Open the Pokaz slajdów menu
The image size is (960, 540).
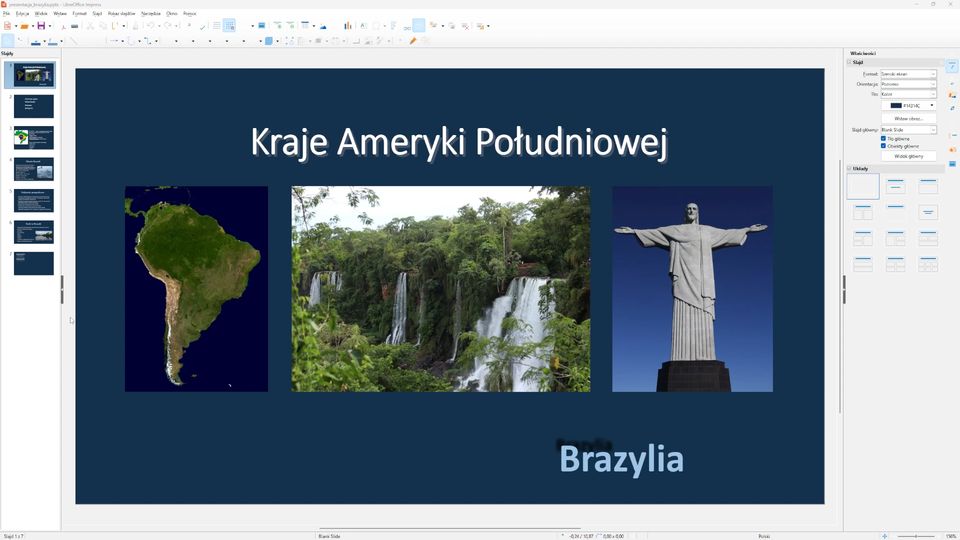121,14
